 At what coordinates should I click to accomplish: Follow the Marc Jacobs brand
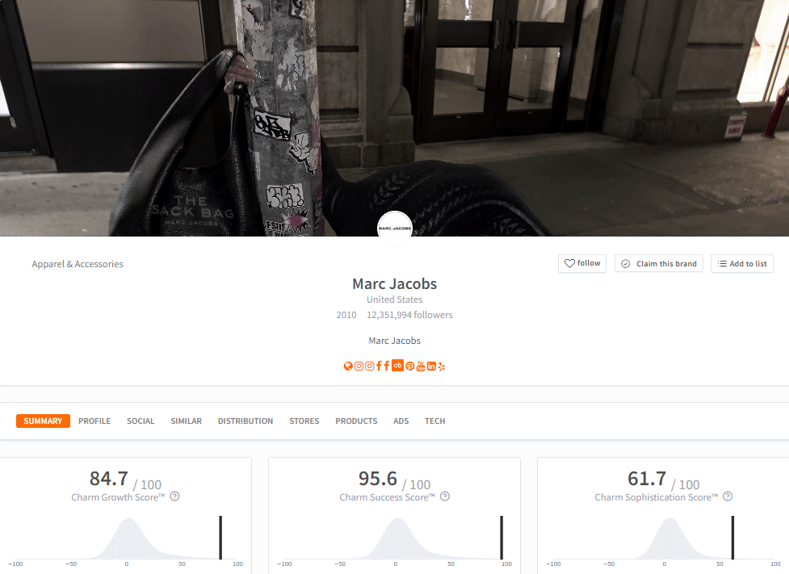pos(582,264)
